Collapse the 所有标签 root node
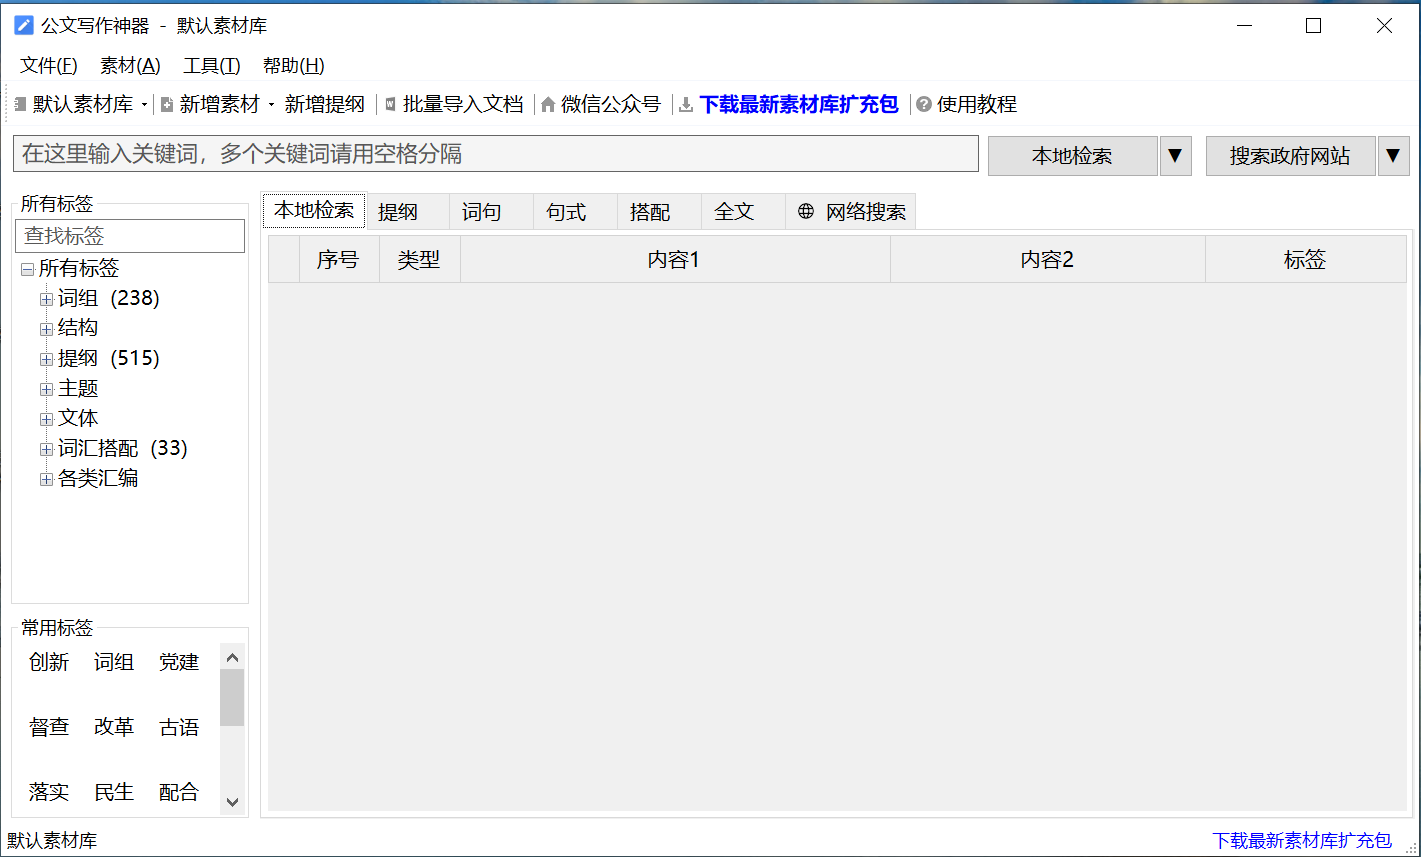1421x857 pixels. (x=27, y=269)
